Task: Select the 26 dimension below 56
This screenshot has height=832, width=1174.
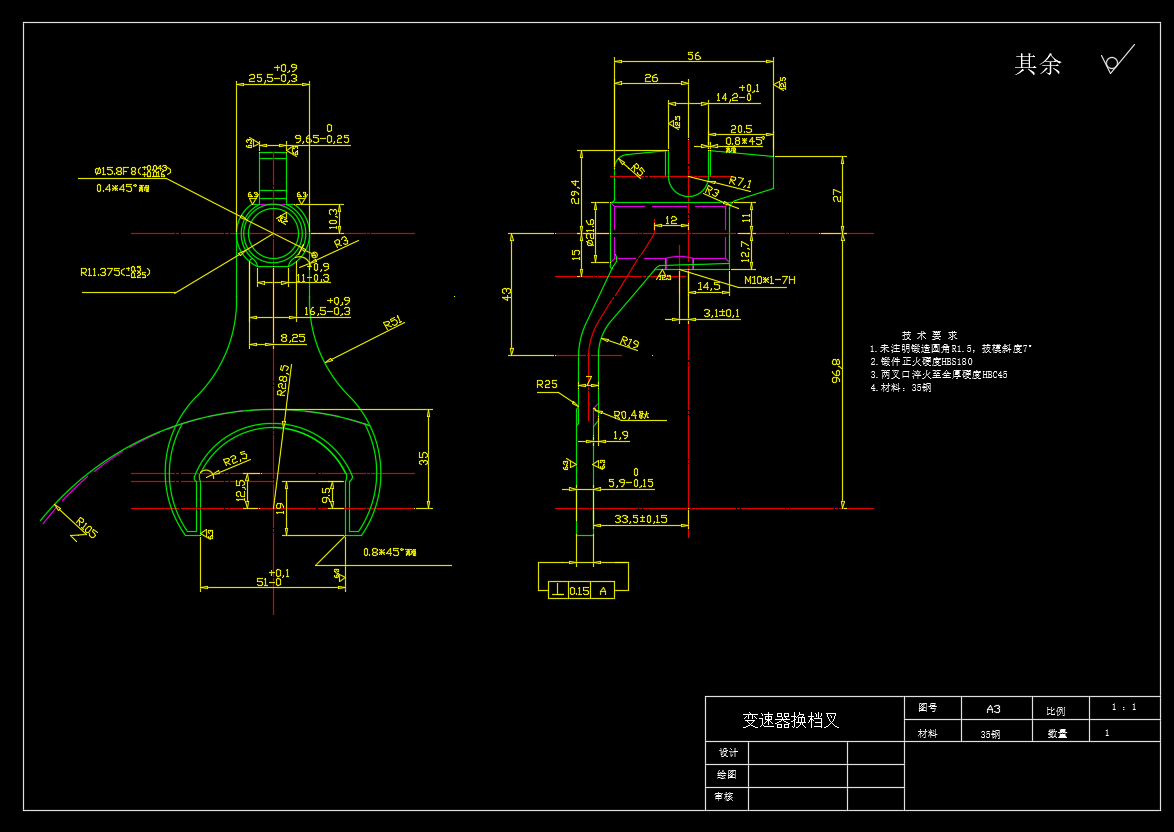Action: (x=651, y=78)
